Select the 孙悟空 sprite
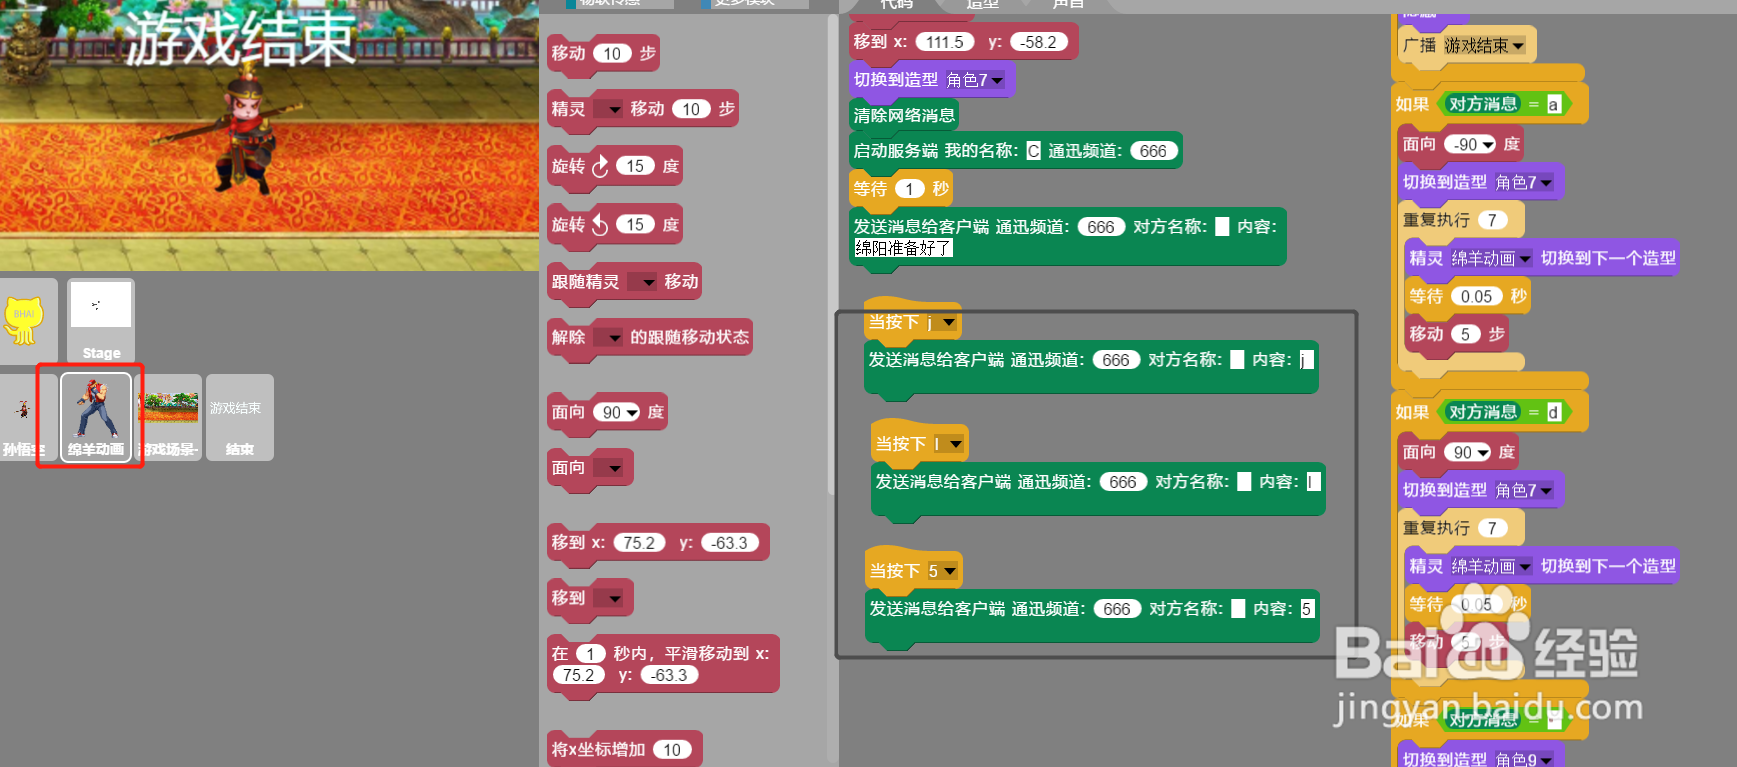1737x767 pixels. (24, 417)
